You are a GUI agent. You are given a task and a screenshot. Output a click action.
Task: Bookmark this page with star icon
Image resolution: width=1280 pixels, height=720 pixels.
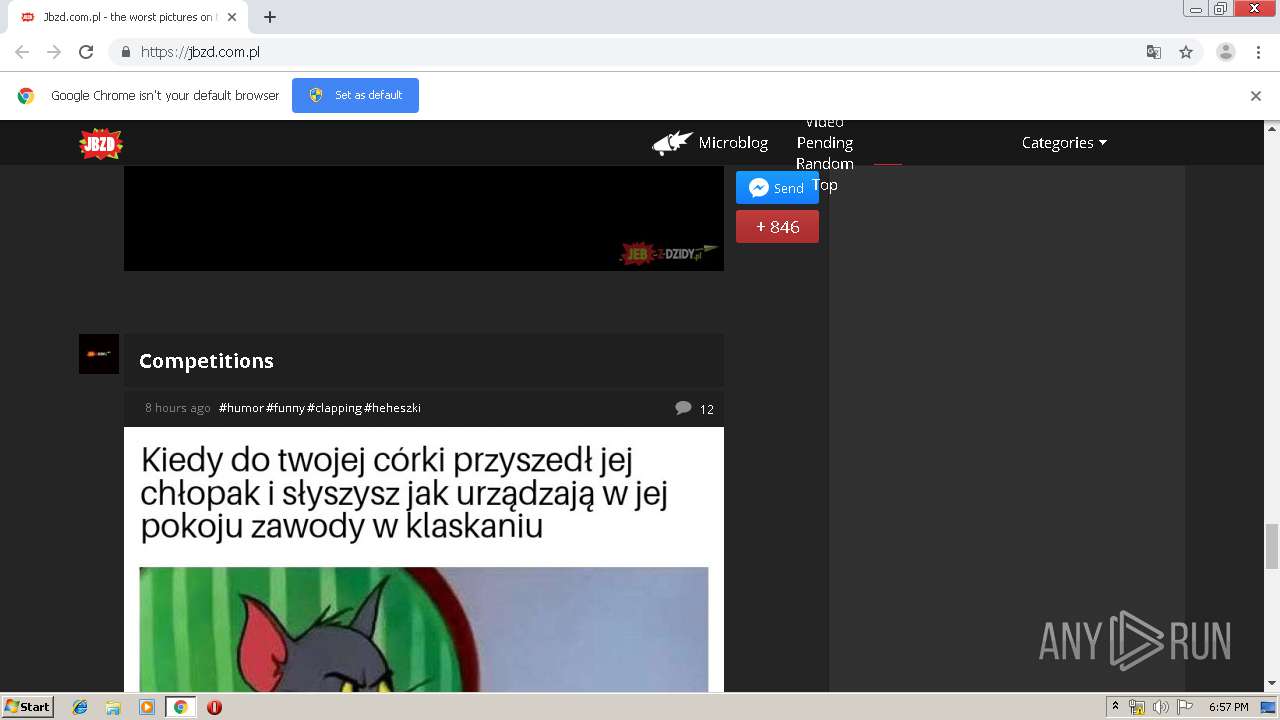1186,52
